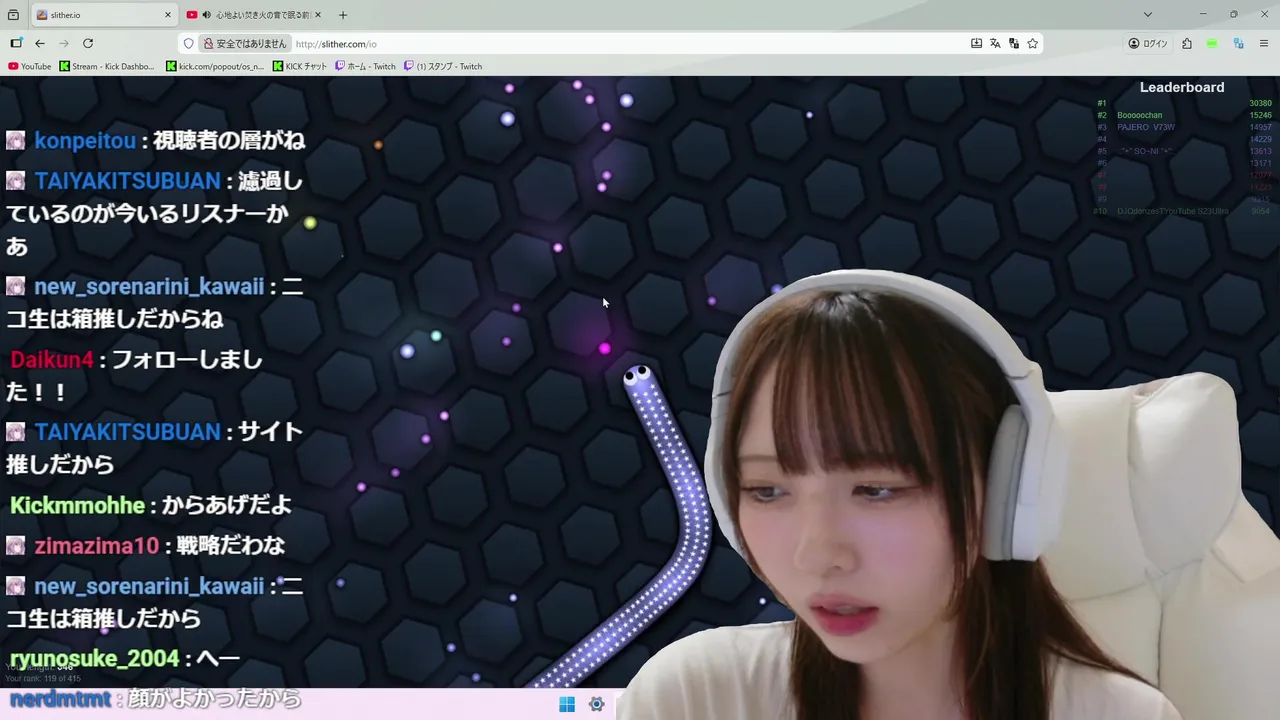
Task: Open tracking protection shield info
Action: [x=188, y=43]
